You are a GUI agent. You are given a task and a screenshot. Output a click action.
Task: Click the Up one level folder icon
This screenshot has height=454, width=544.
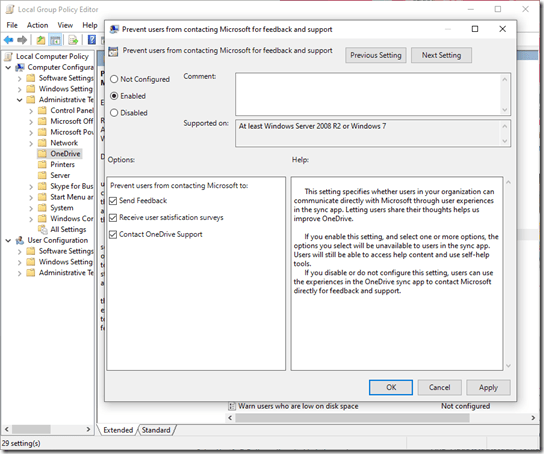41,40
